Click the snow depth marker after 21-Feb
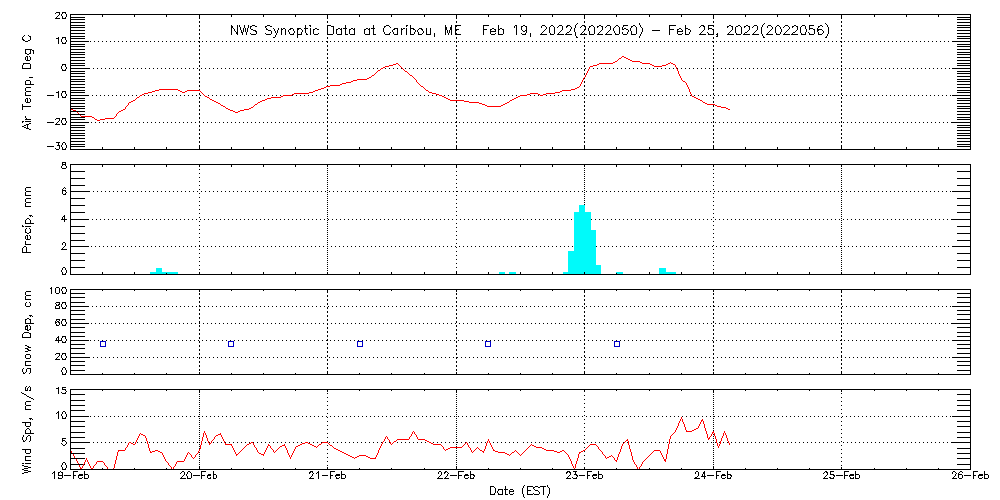Viewport: 1000px width, 500px height. point(360,344)
